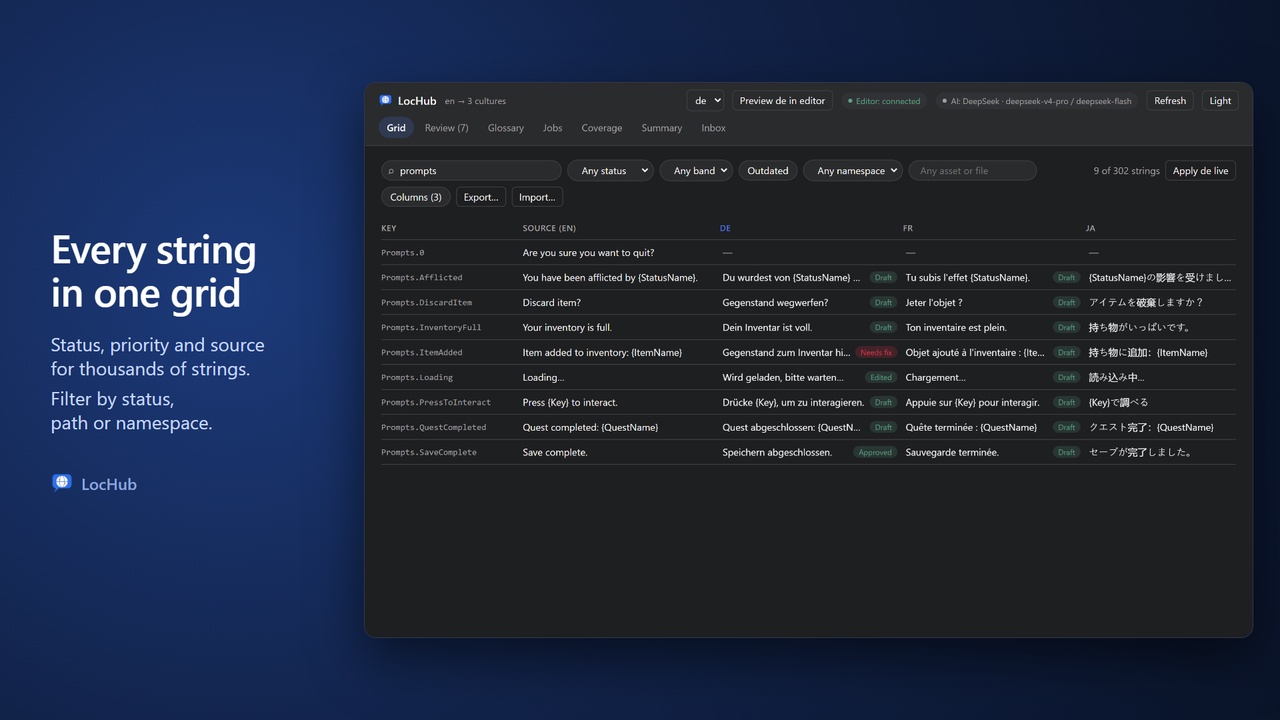Click French cell 'Jeter l'objet ?'

click(934, 302)
